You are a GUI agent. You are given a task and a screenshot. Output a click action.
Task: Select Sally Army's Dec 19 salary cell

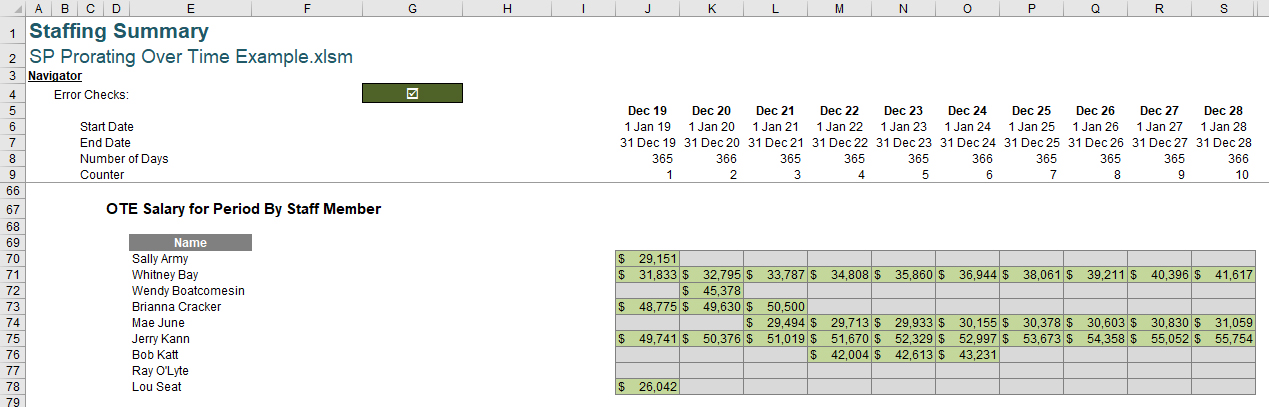coord(647,258)
